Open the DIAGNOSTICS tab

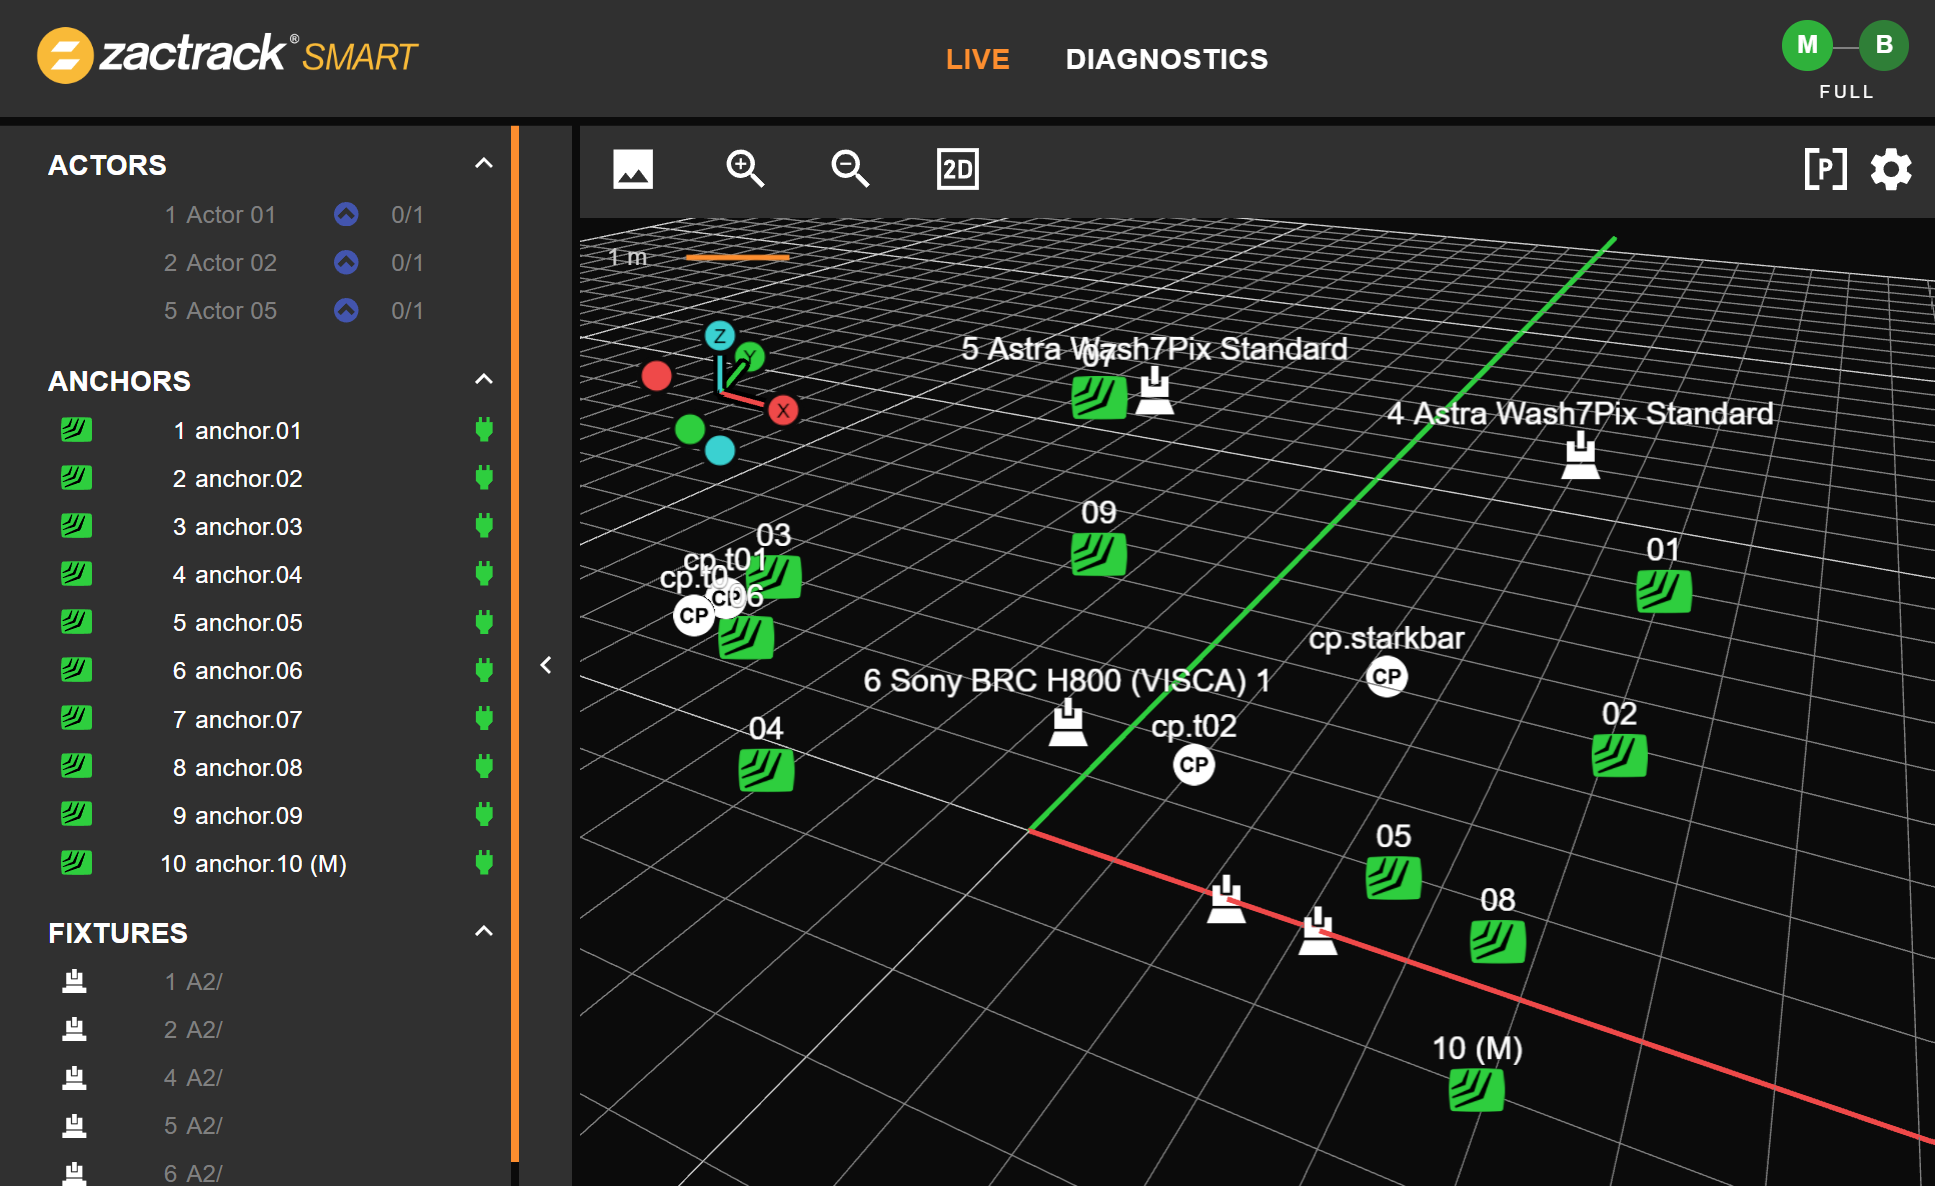tap(1166, 59)
